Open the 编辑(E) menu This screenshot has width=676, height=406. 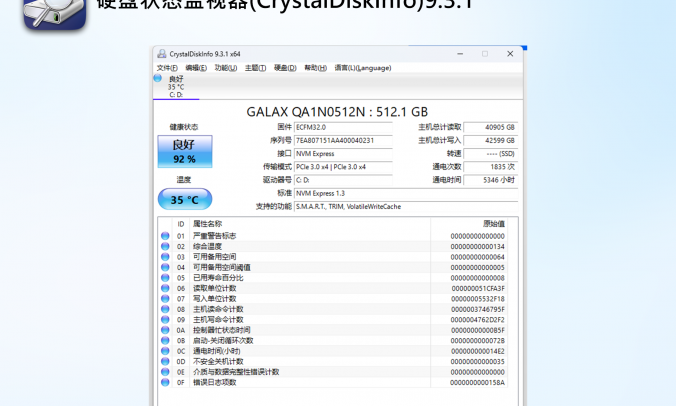click(x=196, y=68)
